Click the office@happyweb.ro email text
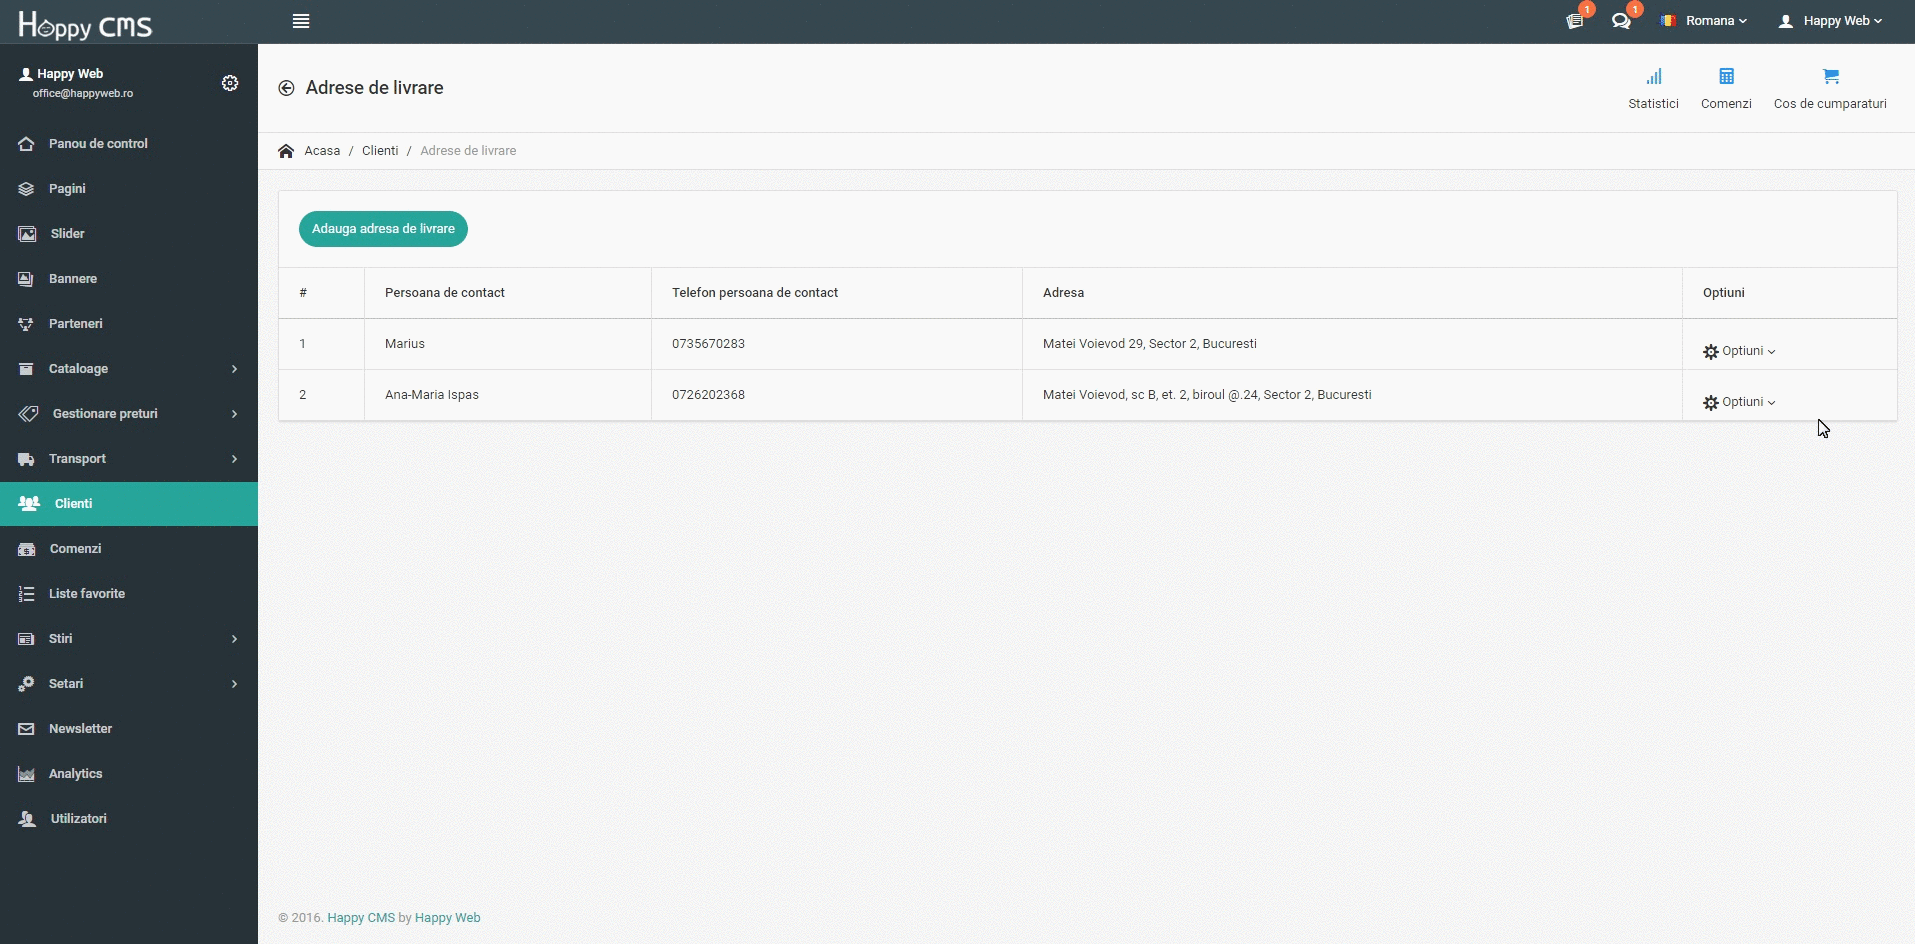Image resolution: width=1915 pixels, height=944 pixels. (x=83, y=93)
